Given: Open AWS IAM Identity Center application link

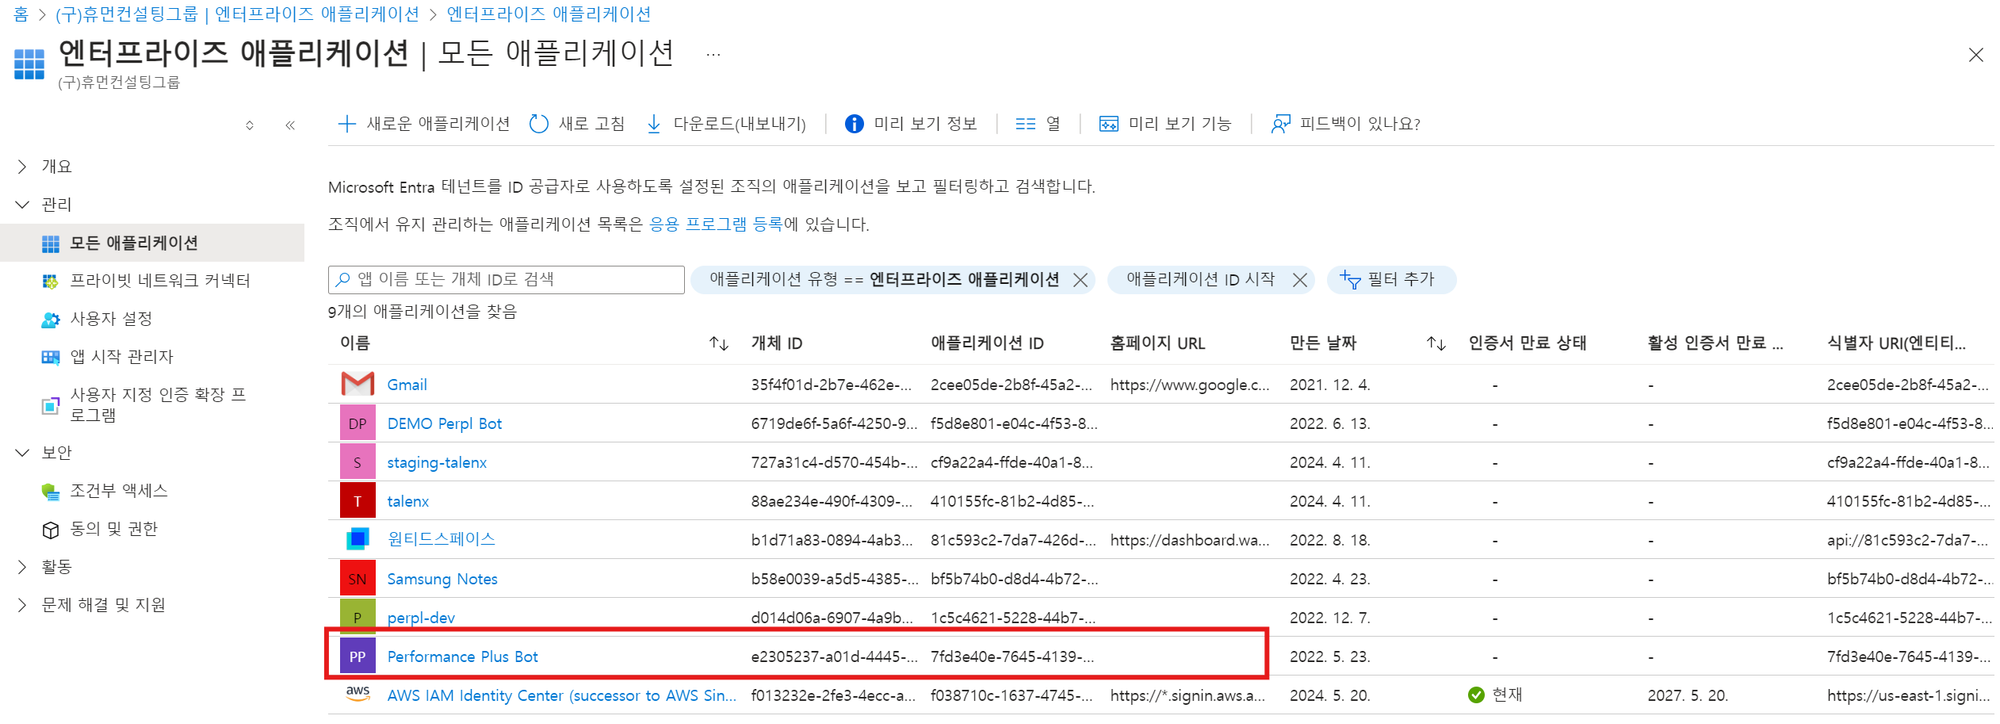Looking at the screenshot, I should [562, 696].
